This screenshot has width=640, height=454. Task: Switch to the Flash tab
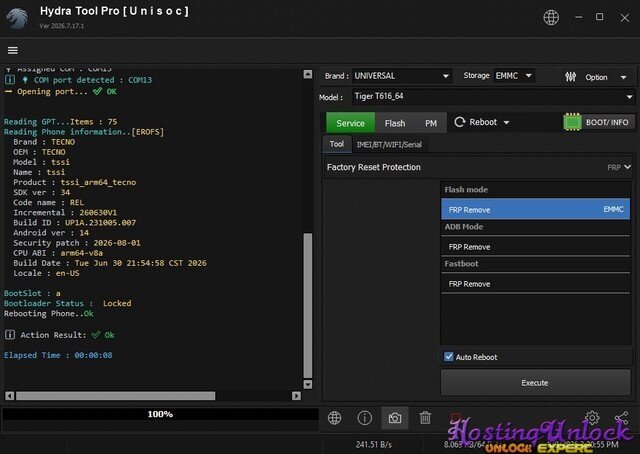(395, 123)
